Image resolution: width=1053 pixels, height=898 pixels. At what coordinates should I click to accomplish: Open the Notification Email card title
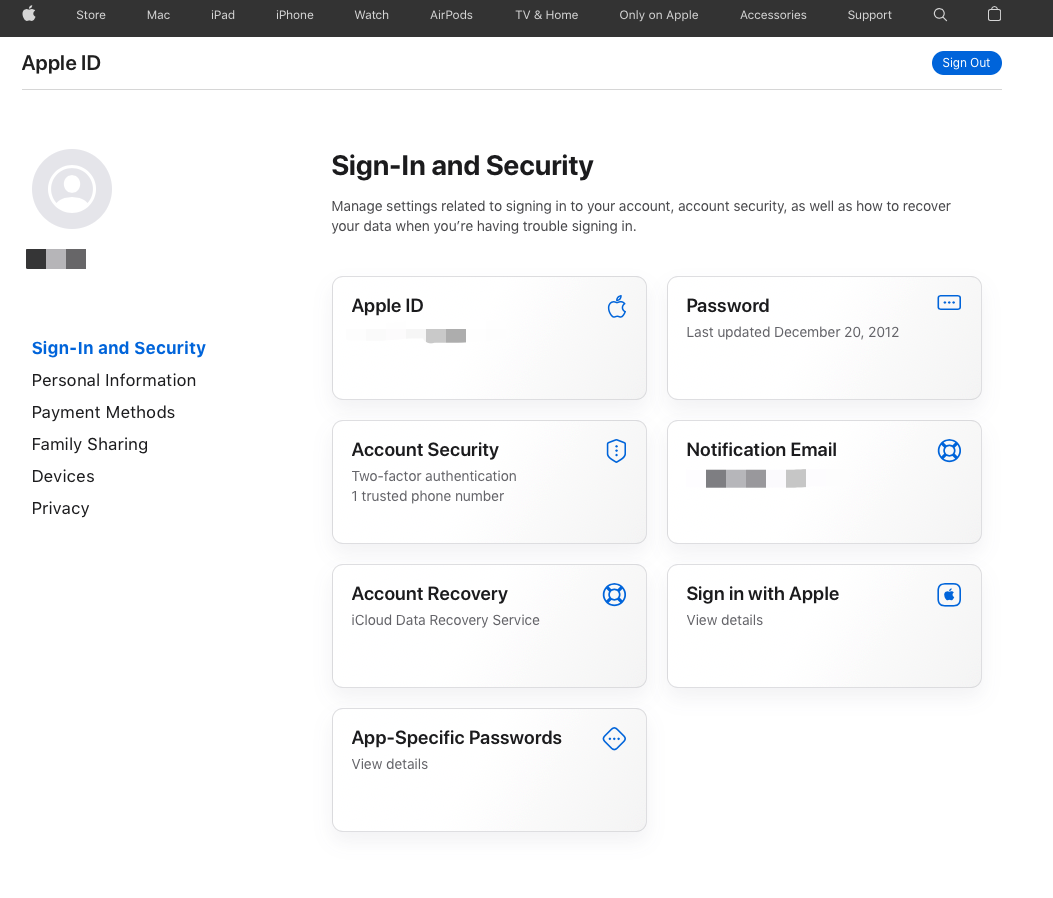pos(762,449)
